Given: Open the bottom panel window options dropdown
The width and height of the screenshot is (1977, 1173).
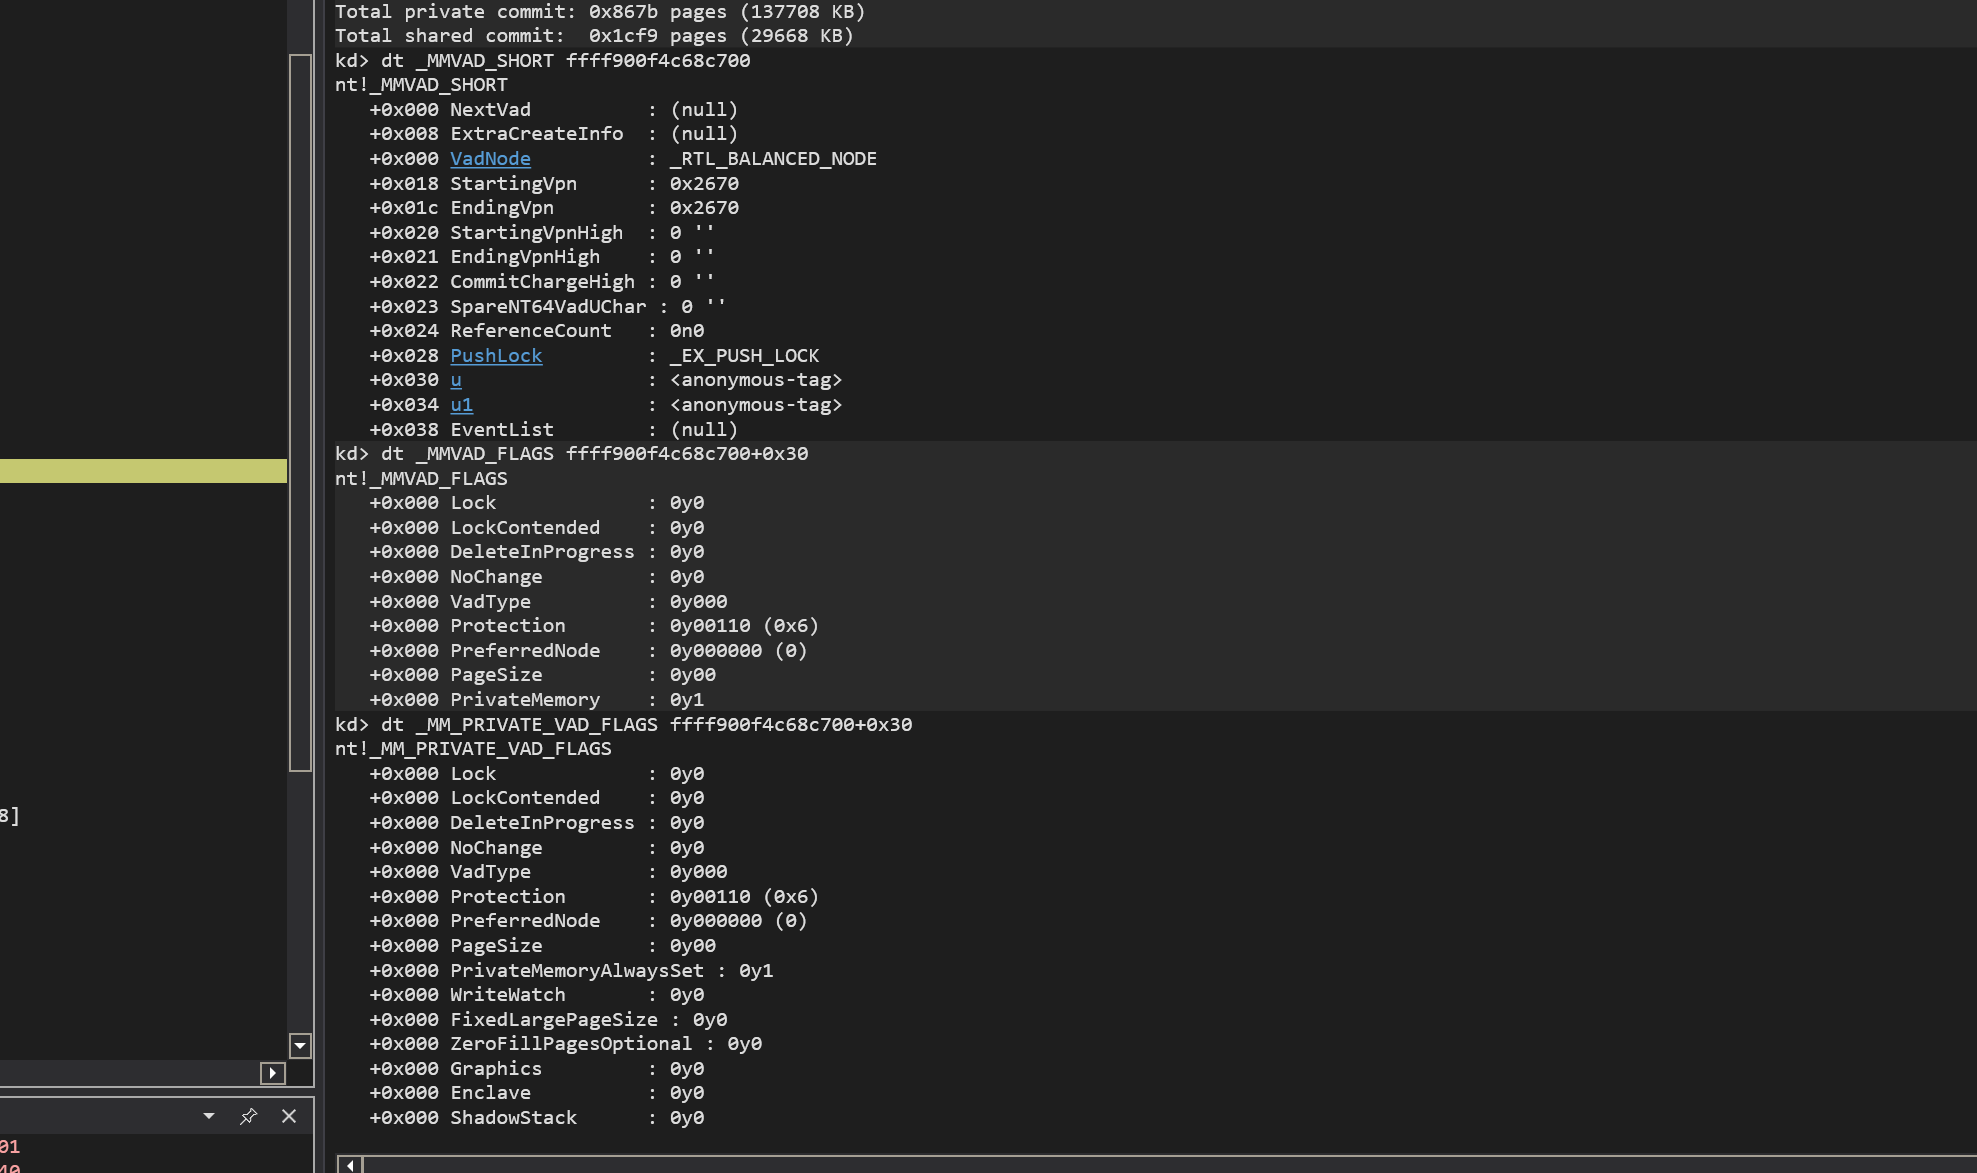Looking at the screenshot, I should (209, 1116).
